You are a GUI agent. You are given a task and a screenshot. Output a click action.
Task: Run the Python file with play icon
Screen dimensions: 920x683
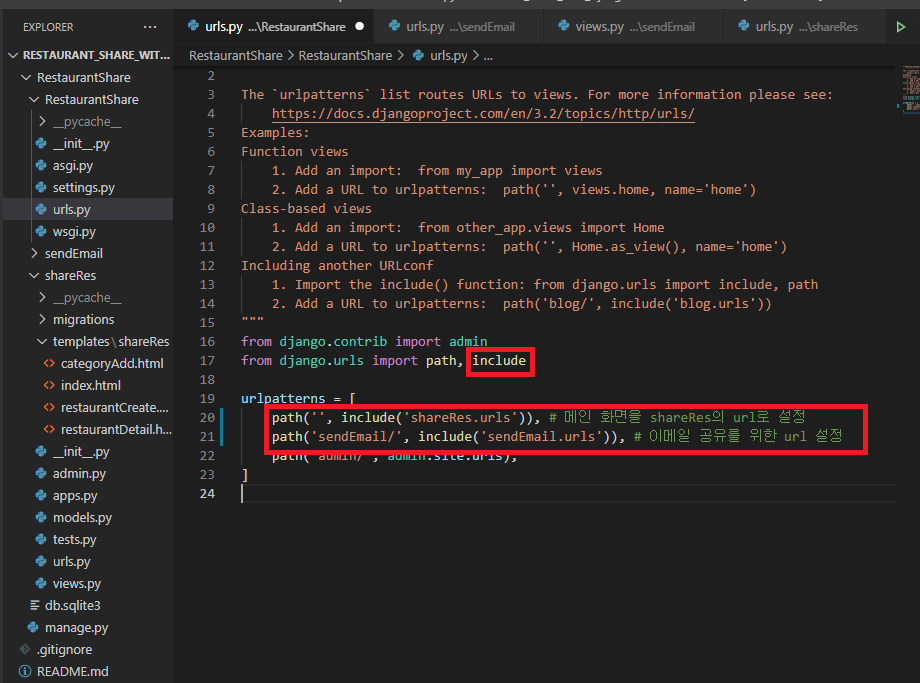(x=900, y=27)
